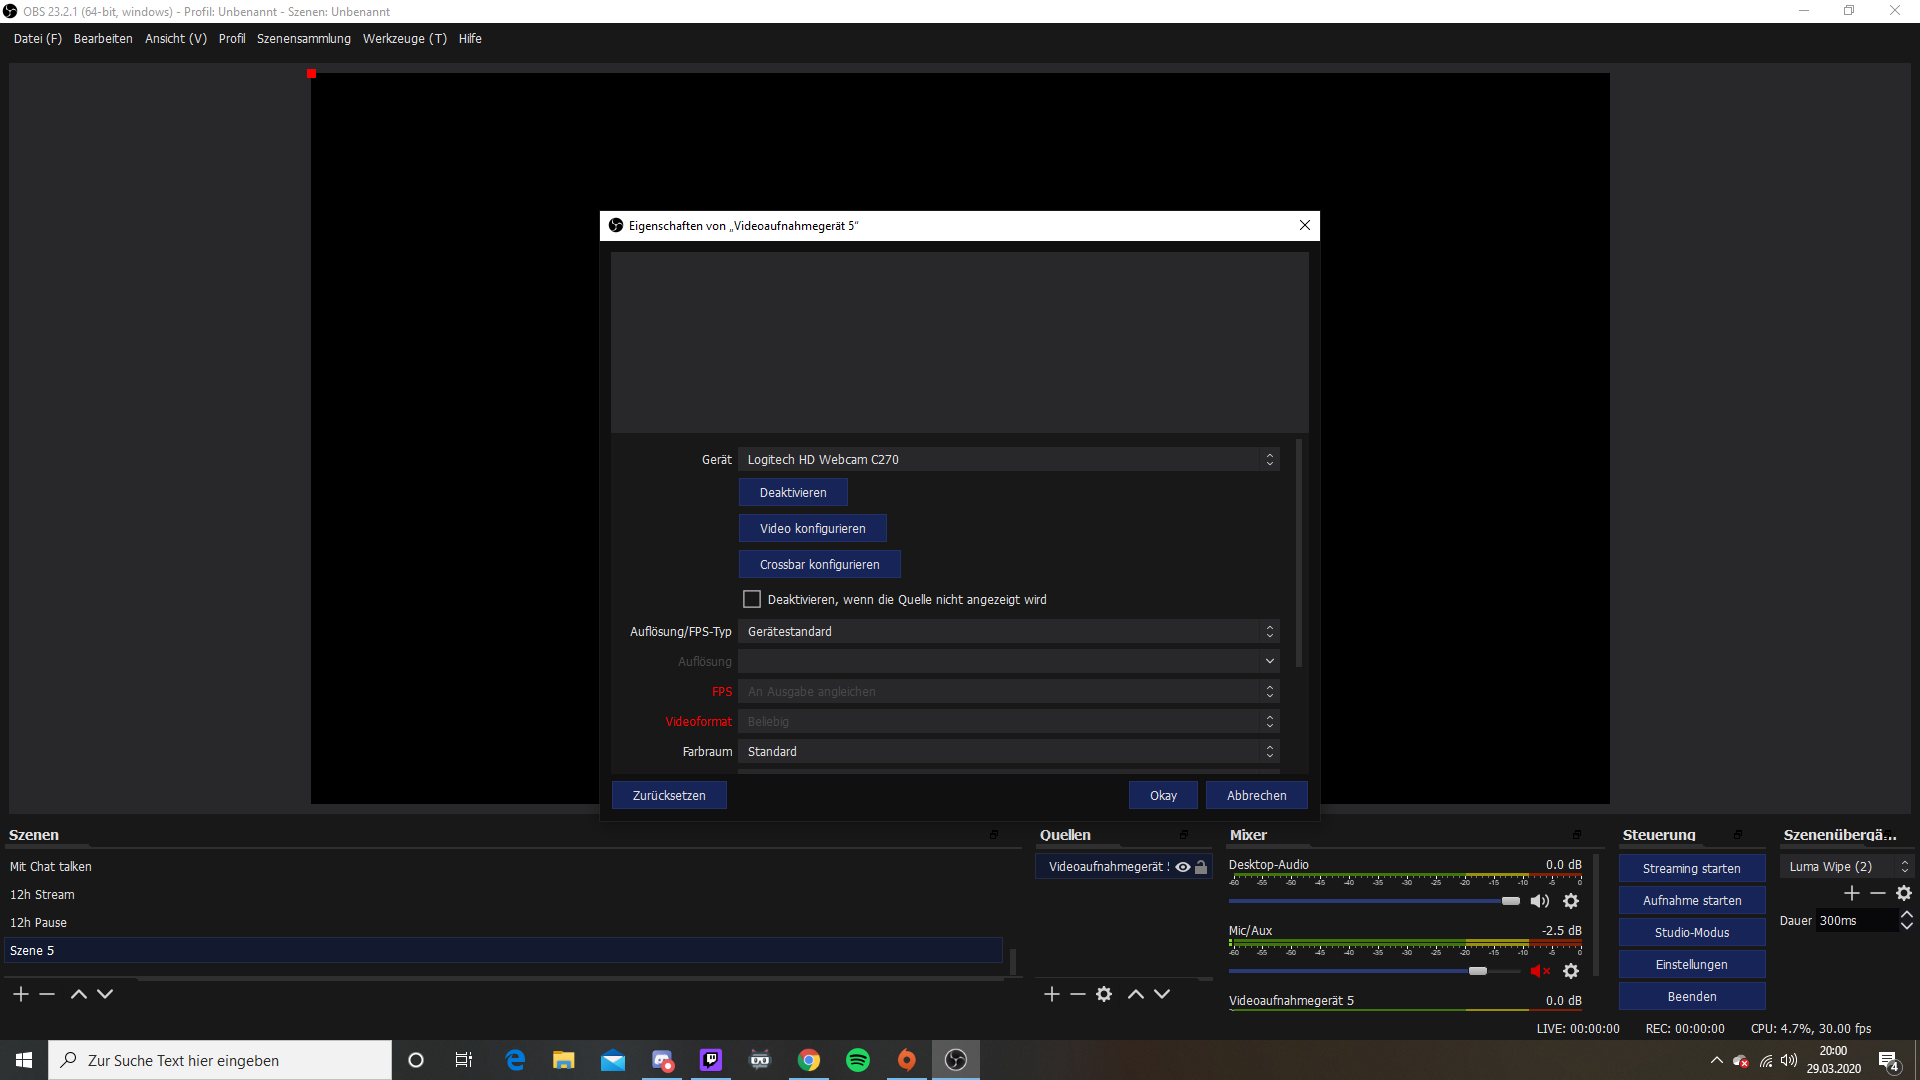Viewport: 1920px width, 1080px height.
Task: Expand the Auflösung/FPS-Typ dropdown
Action: (x=1008, y=631)
